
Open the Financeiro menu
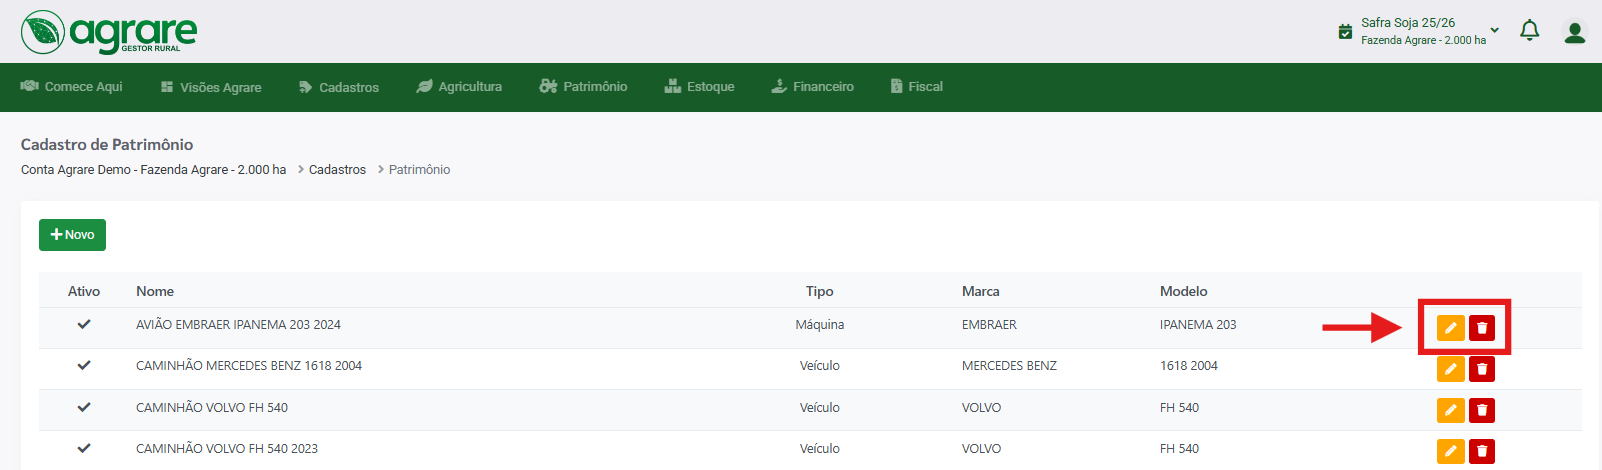[812, 87]
